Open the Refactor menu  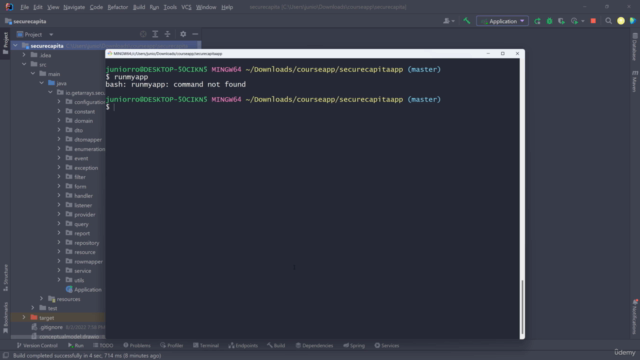click(x=118, y=7)
